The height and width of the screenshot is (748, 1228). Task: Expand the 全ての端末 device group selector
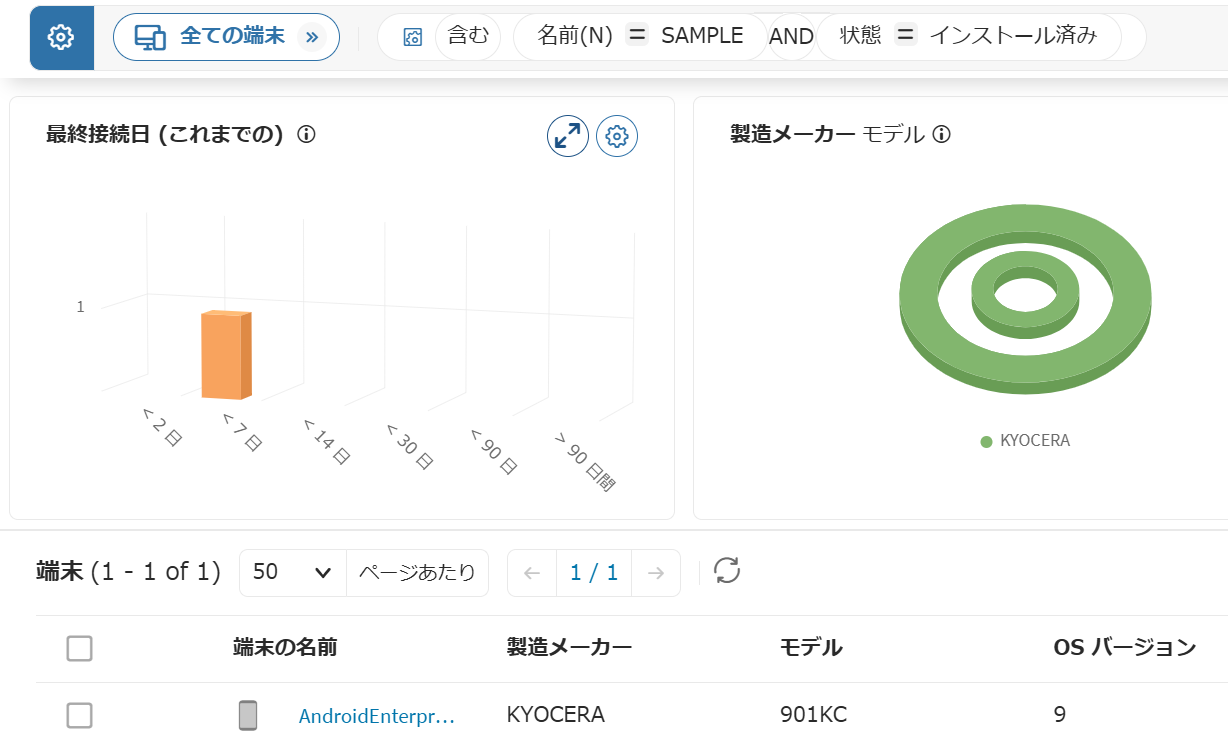227,37
